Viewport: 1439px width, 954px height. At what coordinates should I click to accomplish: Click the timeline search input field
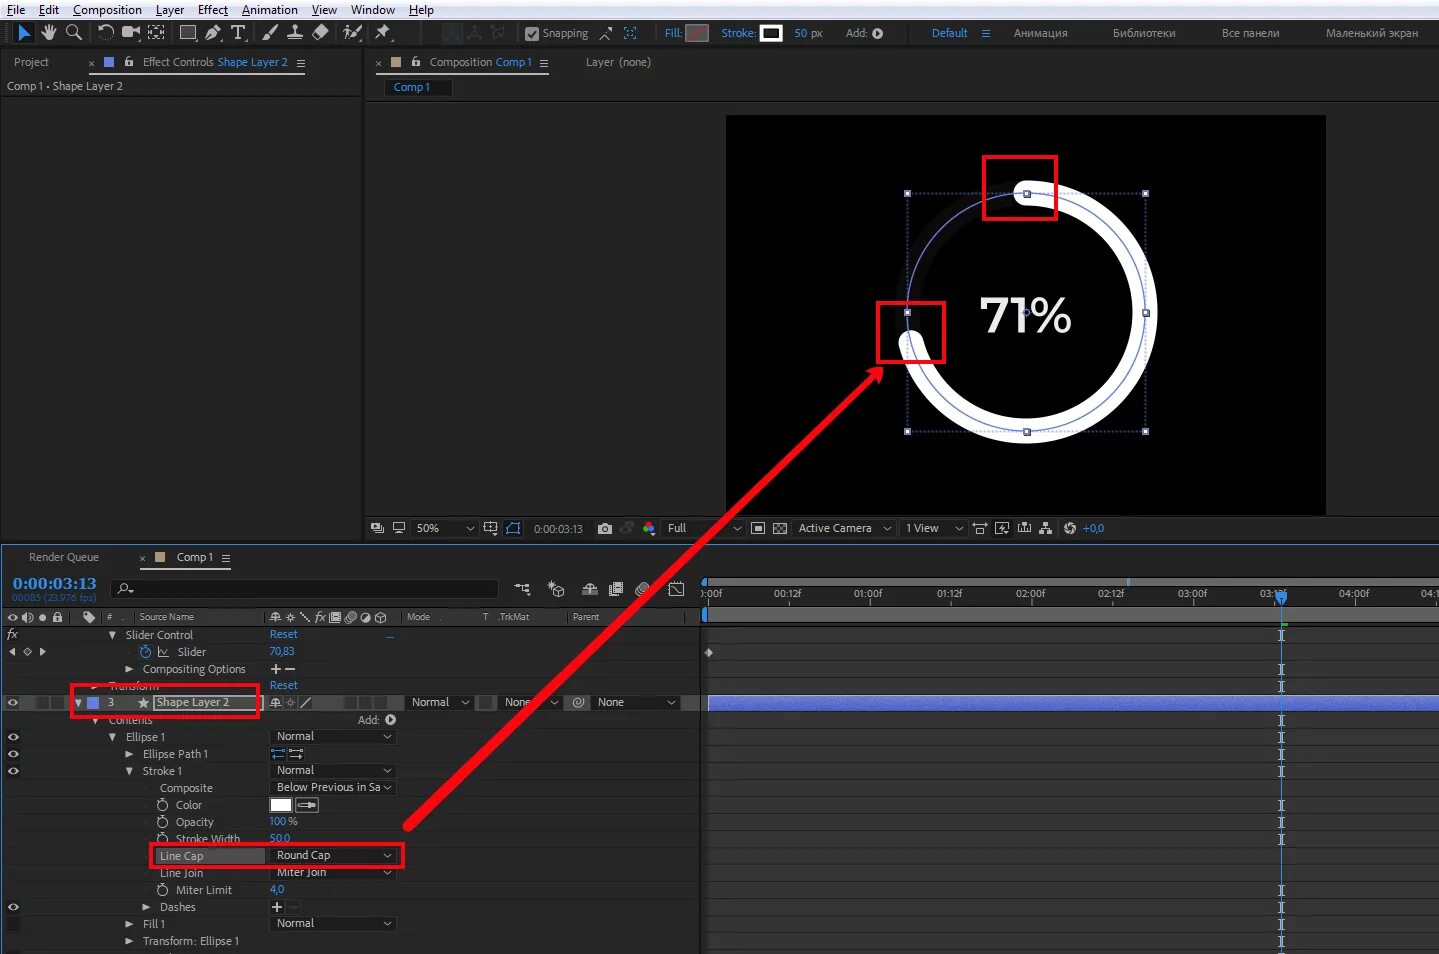click(304, 590)
